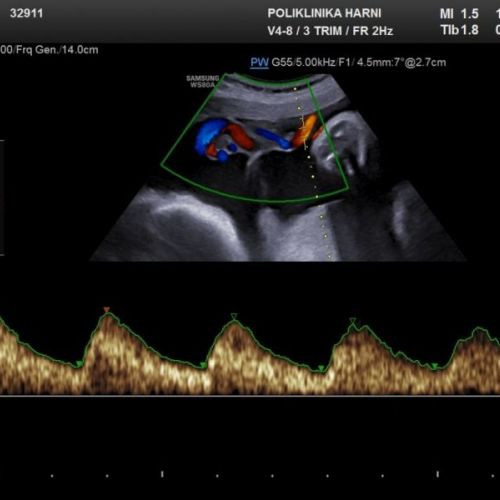Click the Frq Gen./14.0cm depth label
The image size is (500, 500).
point(57,50)
